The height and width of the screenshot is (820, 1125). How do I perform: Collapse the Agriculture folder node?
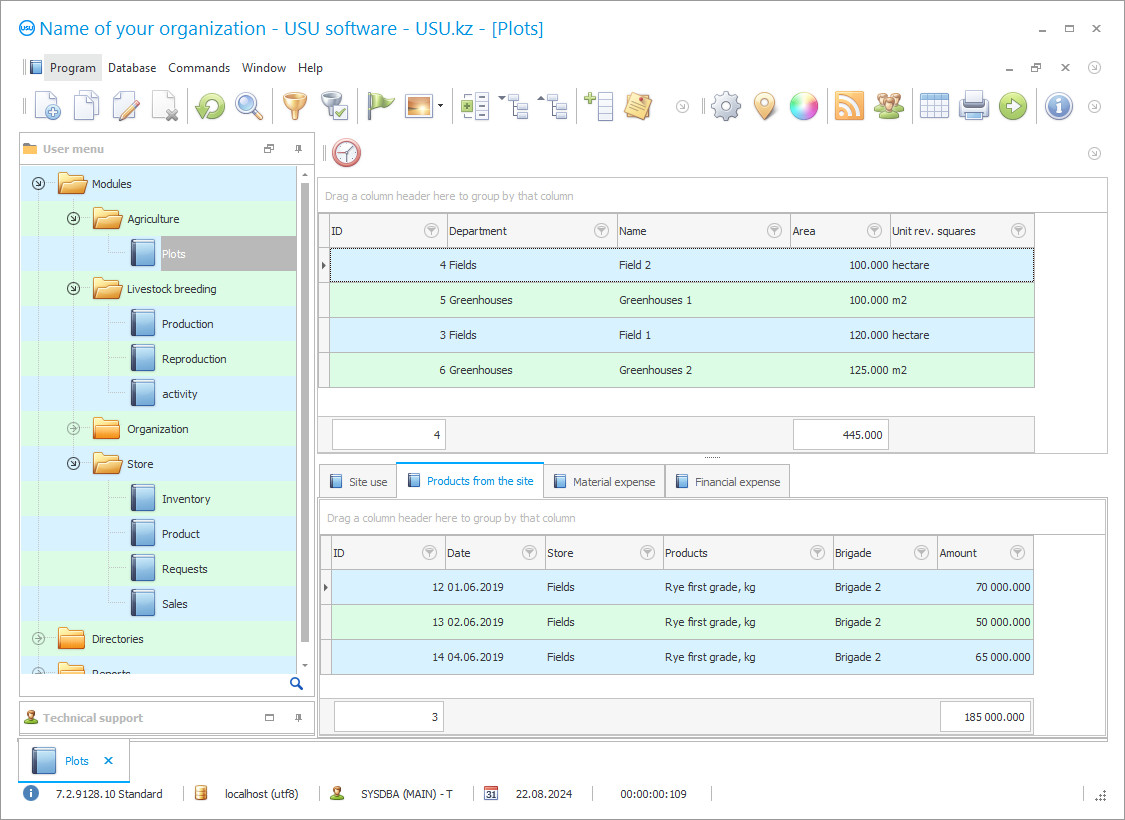(73, 219)
